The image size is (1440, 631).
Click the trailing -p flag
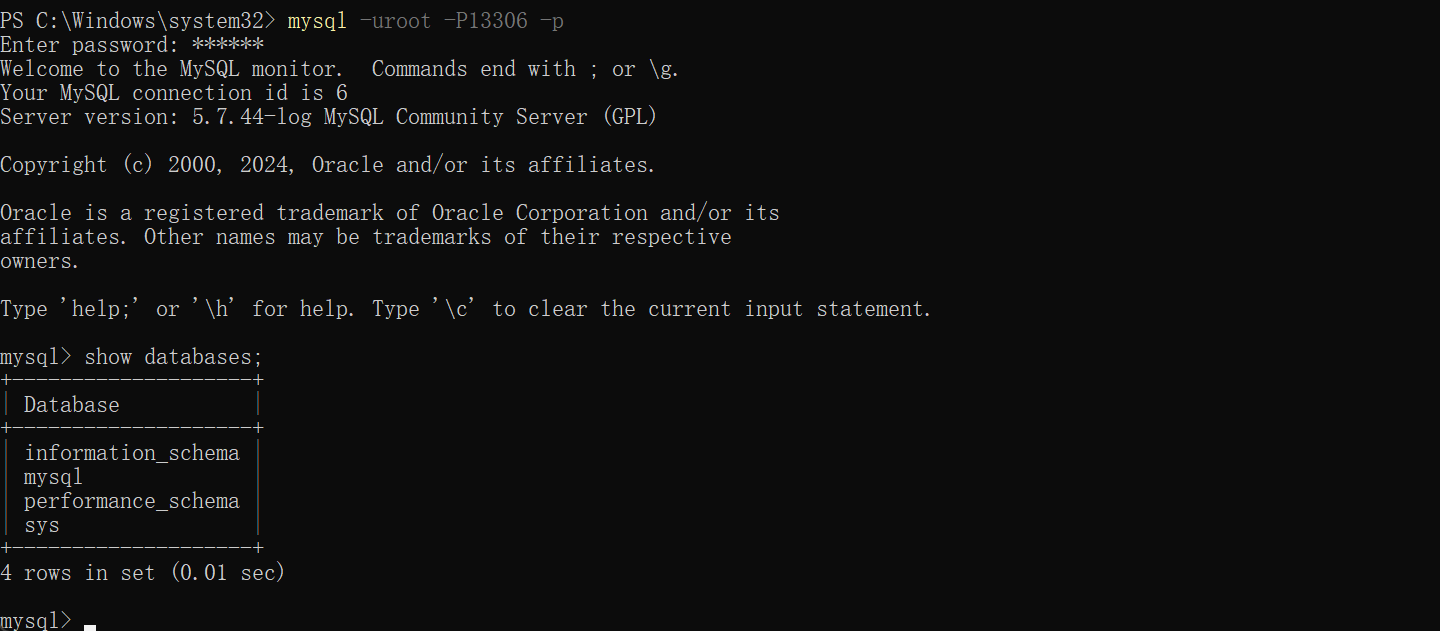pyautogui.click(x=552, y=21)
